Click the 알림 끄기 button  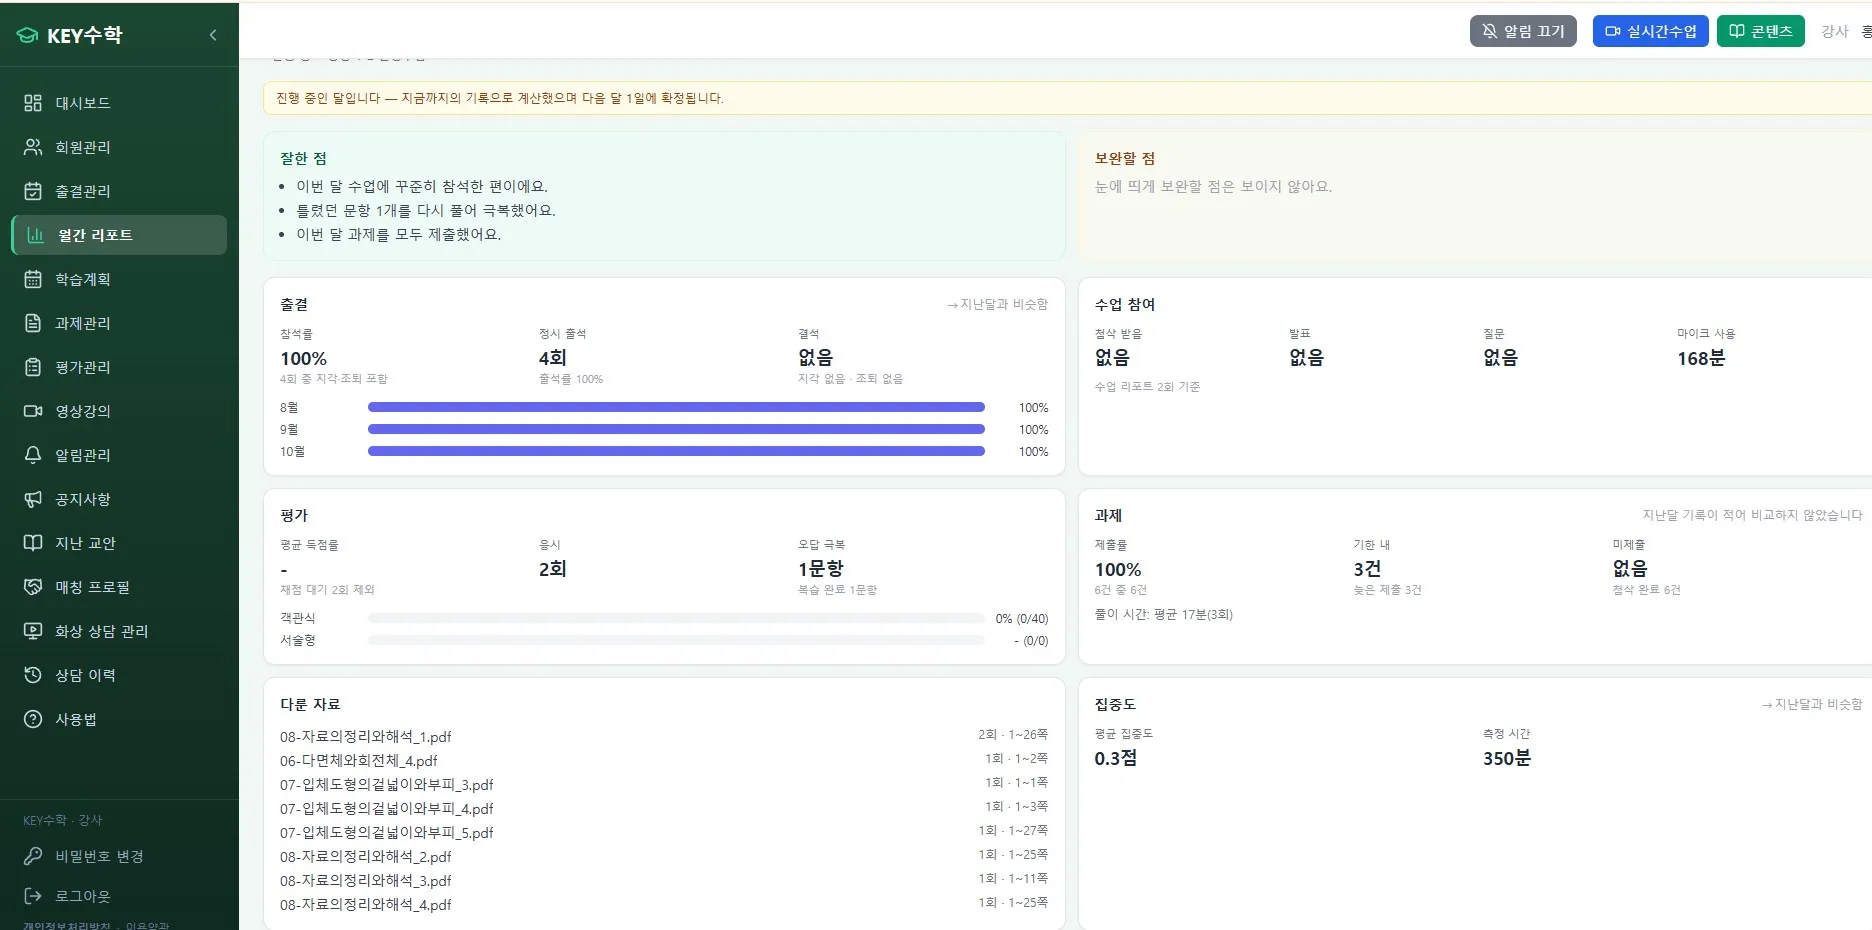point(1523,31)
